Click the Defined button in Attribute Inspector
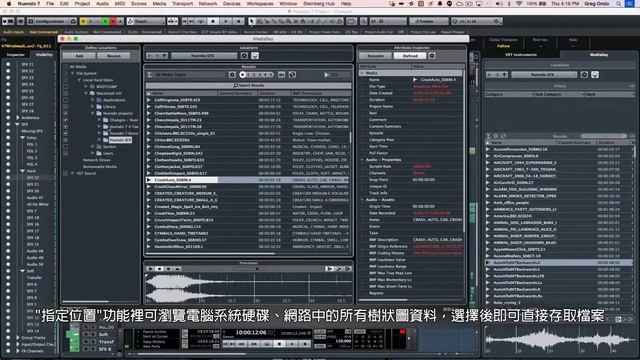 click(410, 56)
